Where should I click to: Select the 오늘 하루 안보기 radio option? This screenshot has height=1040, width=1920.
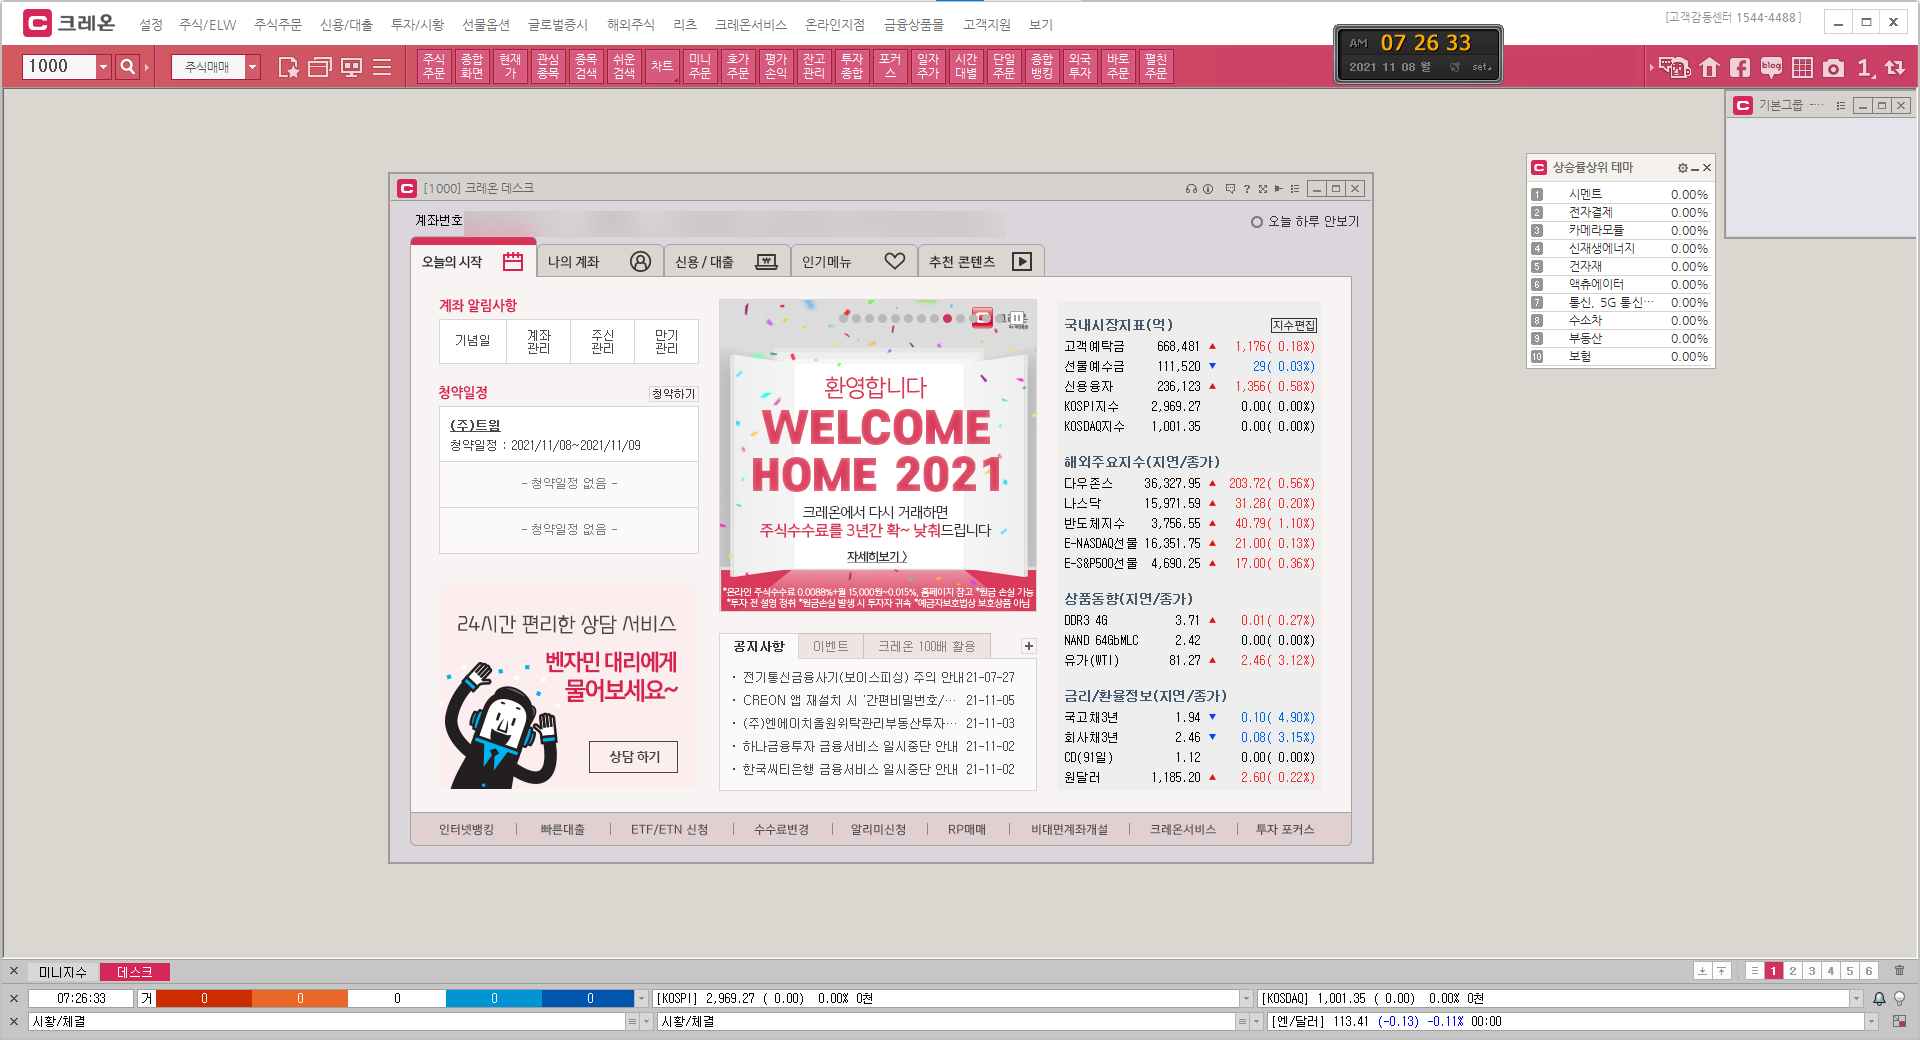[x=1256, y=222]
